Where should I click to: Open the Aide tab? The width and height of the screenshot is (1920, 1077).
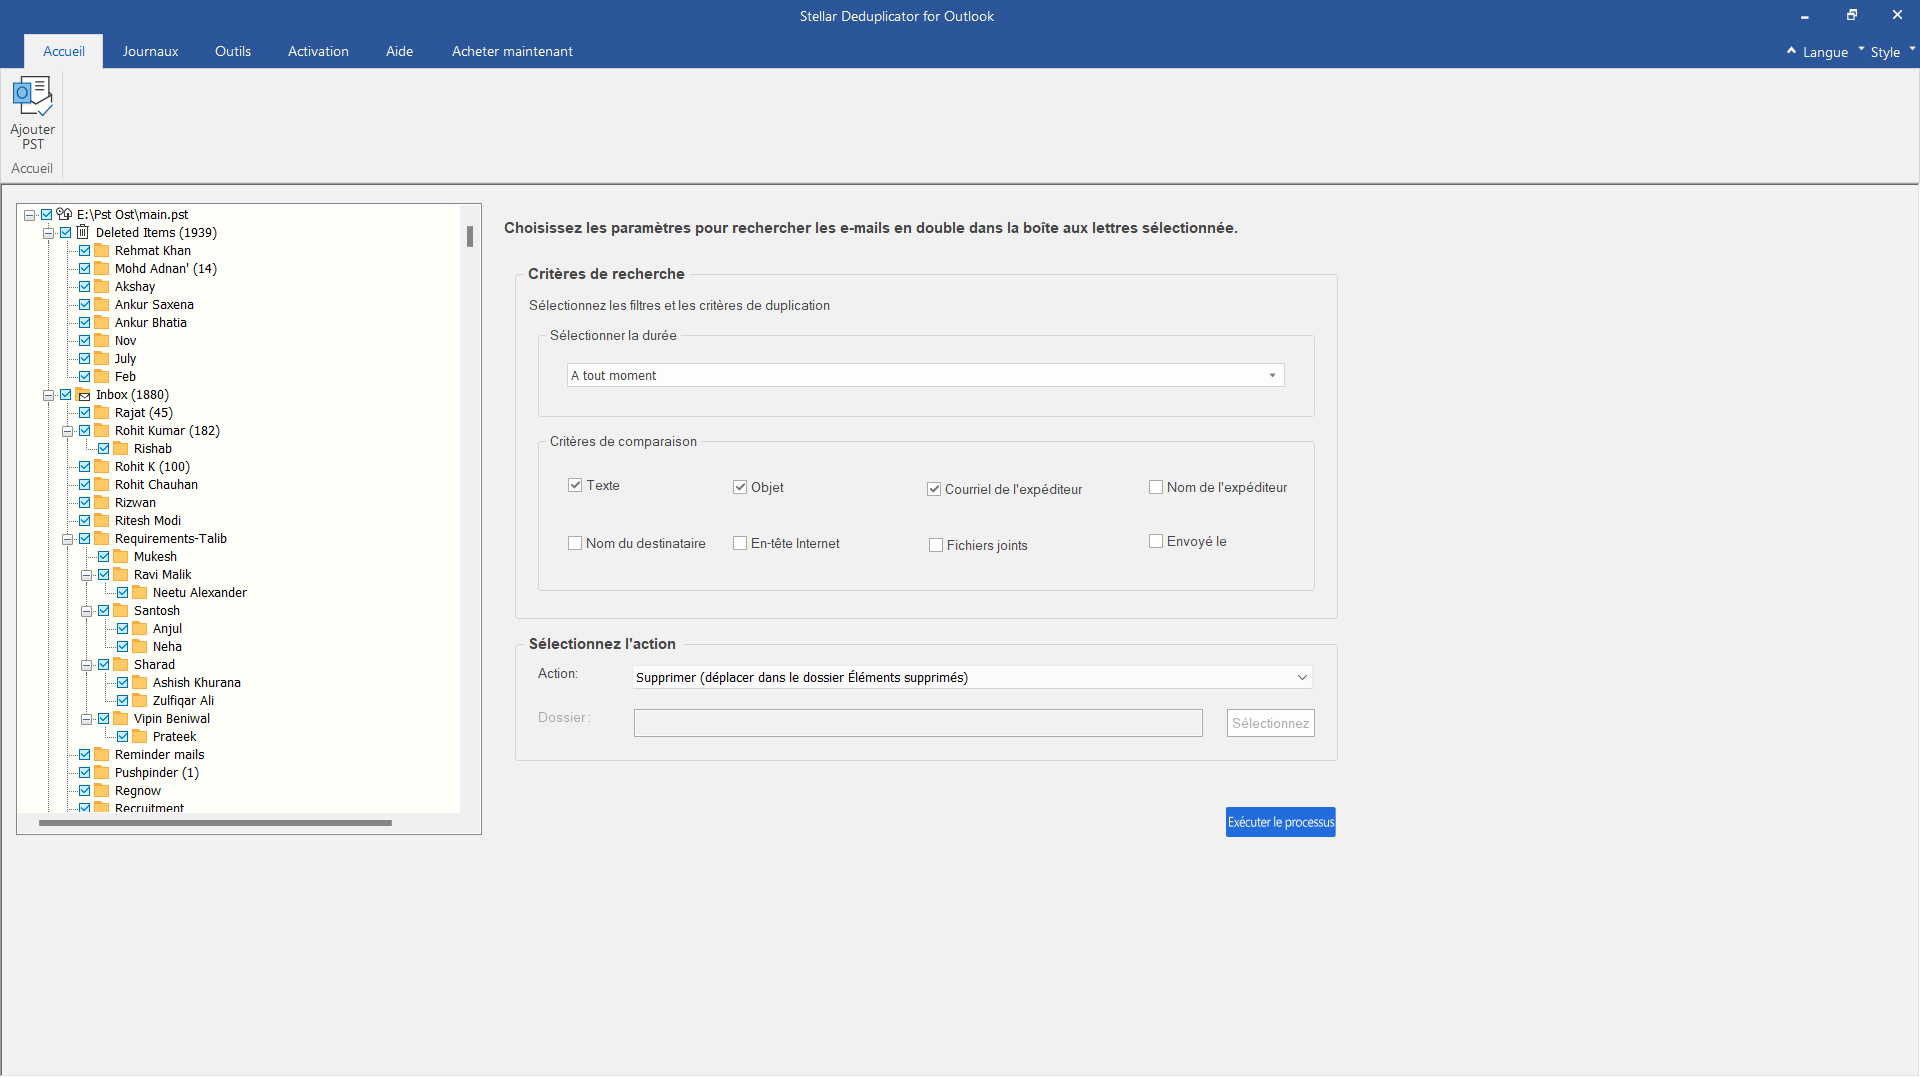coord(399,51)
